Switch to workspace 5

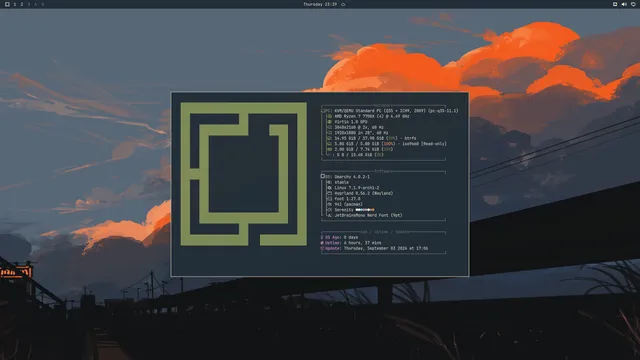[42, 4]
